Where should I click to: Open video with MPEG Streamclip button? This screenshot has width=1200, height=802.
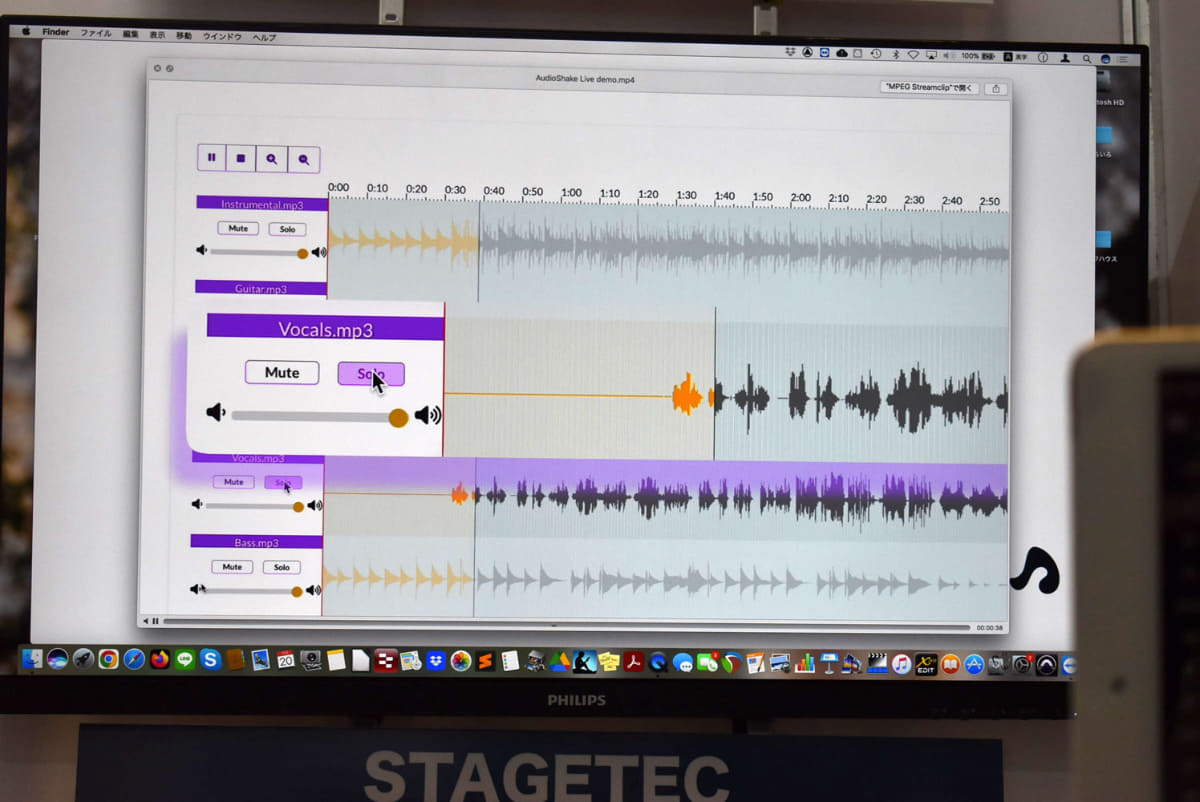[x=930, y=88]
